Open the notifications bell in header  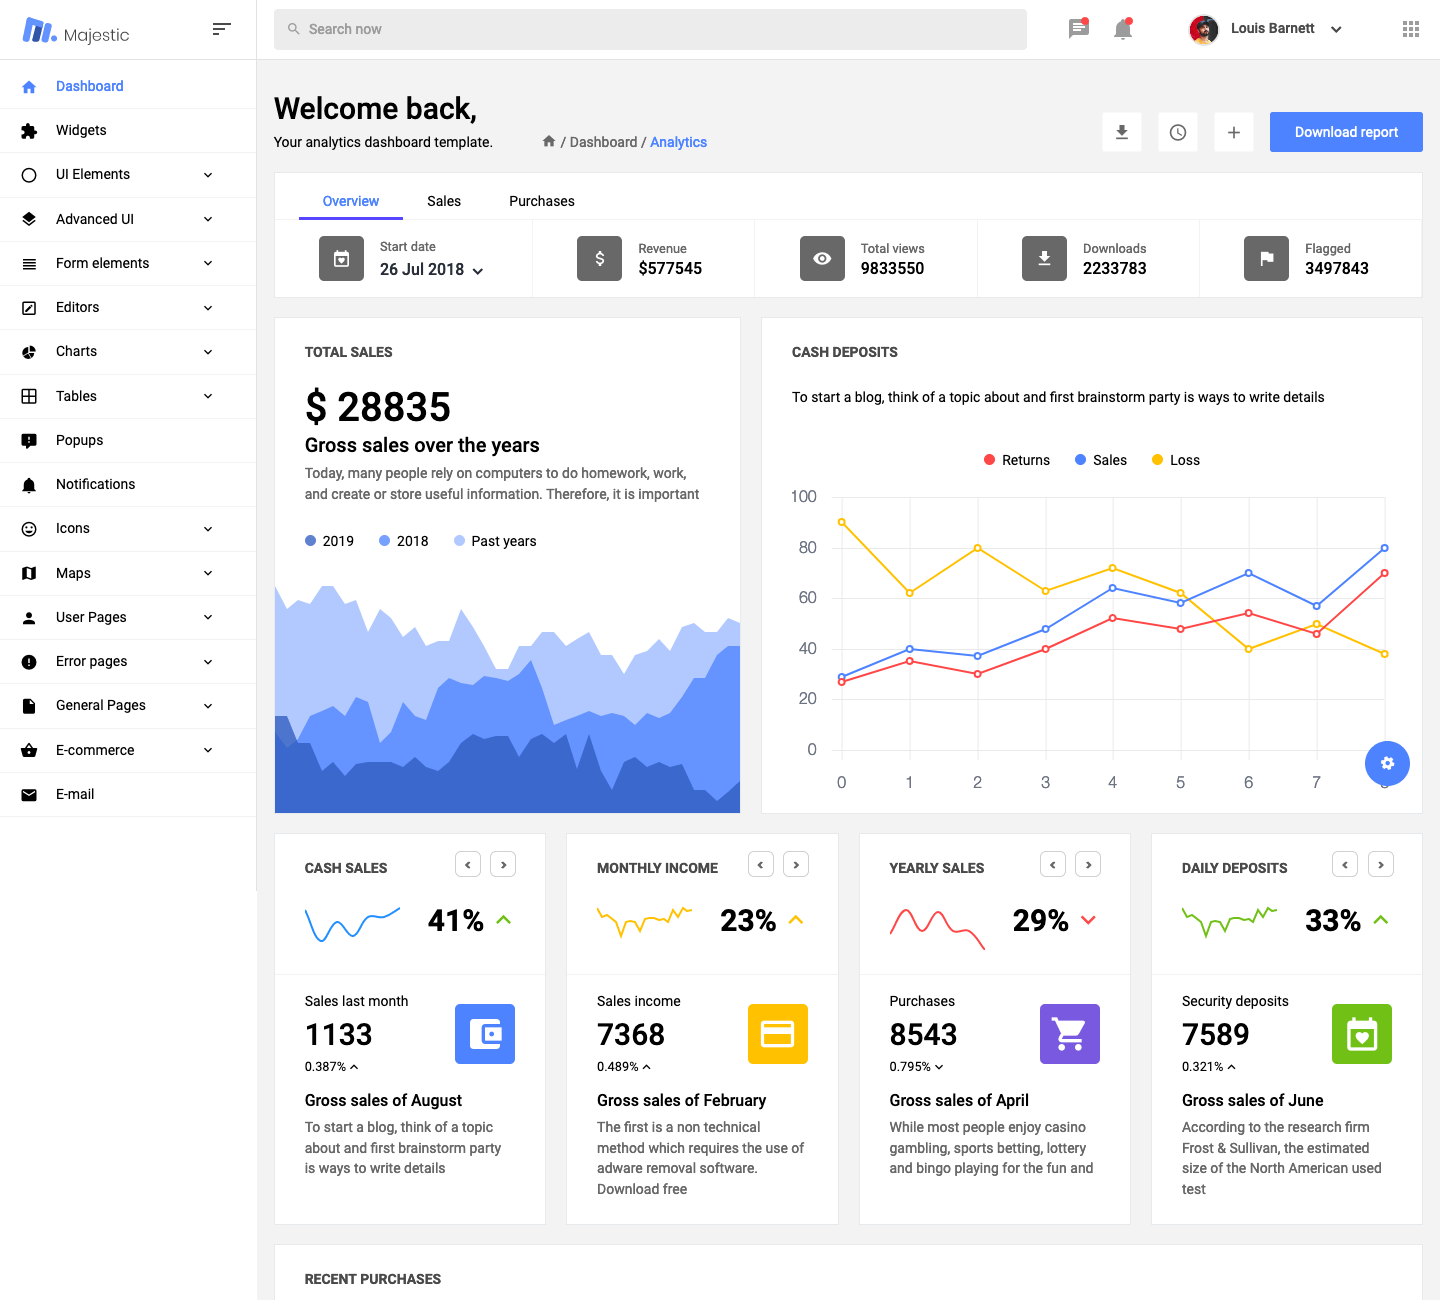1123,29
